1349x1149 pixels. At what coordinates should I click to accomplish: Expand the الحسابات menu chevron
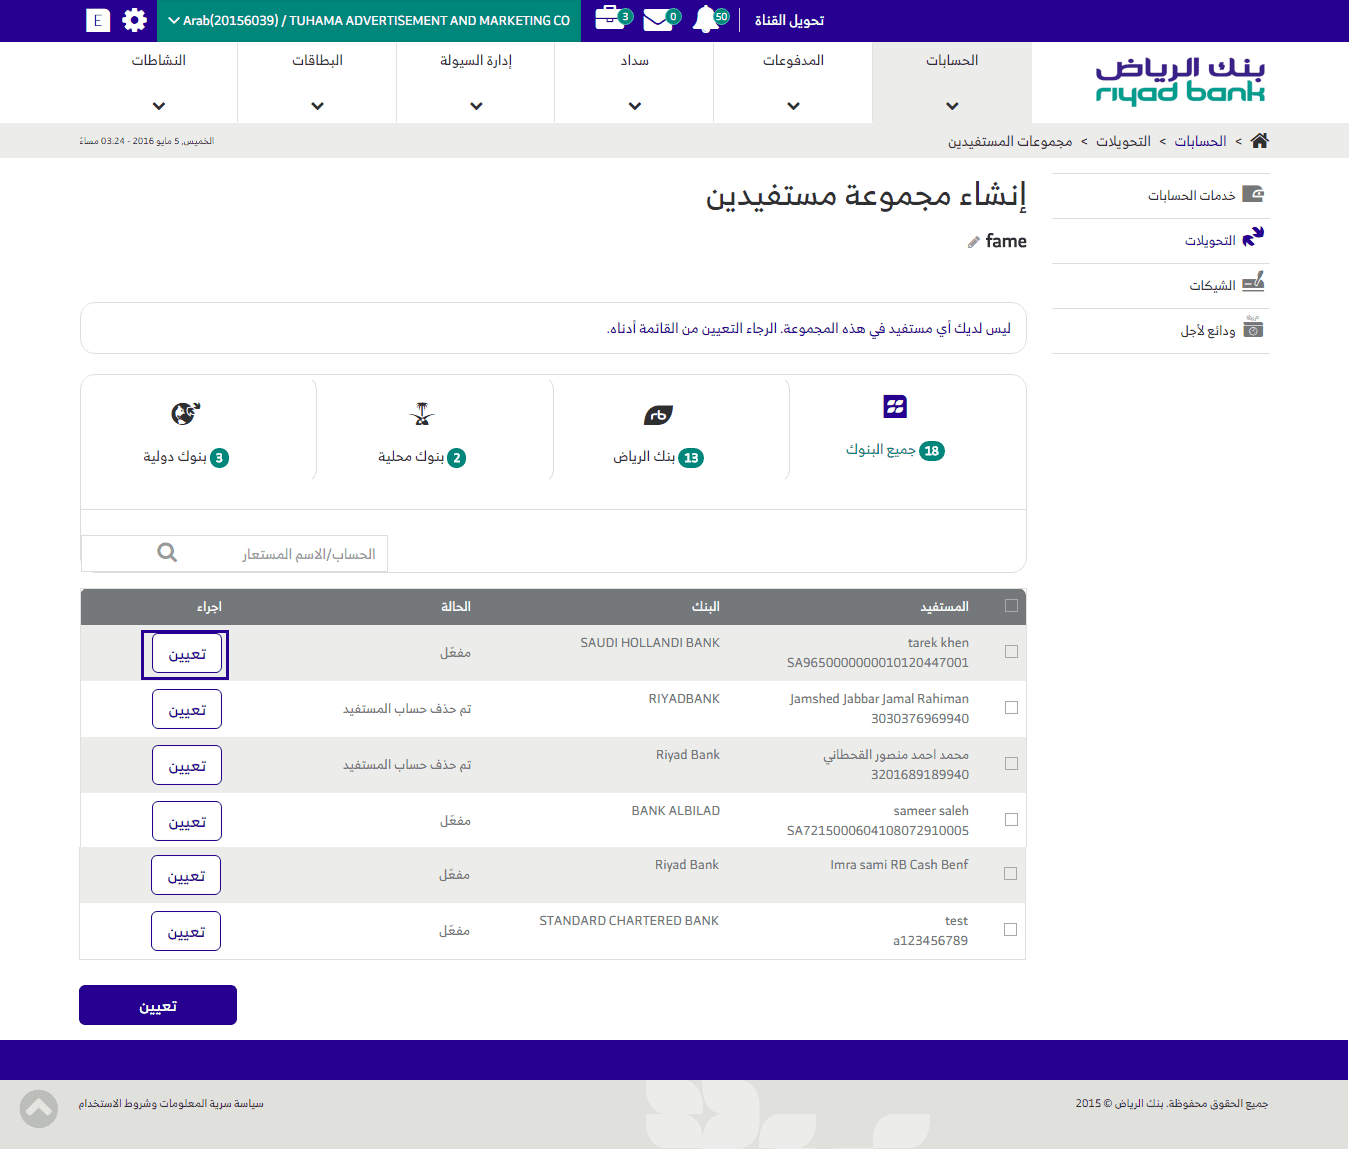coord(952,106)
